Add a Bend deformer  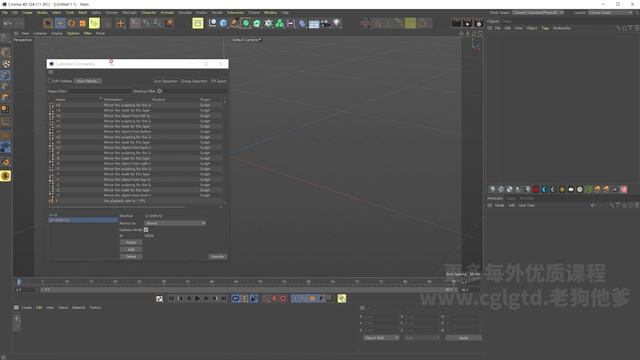coord(302,23)
